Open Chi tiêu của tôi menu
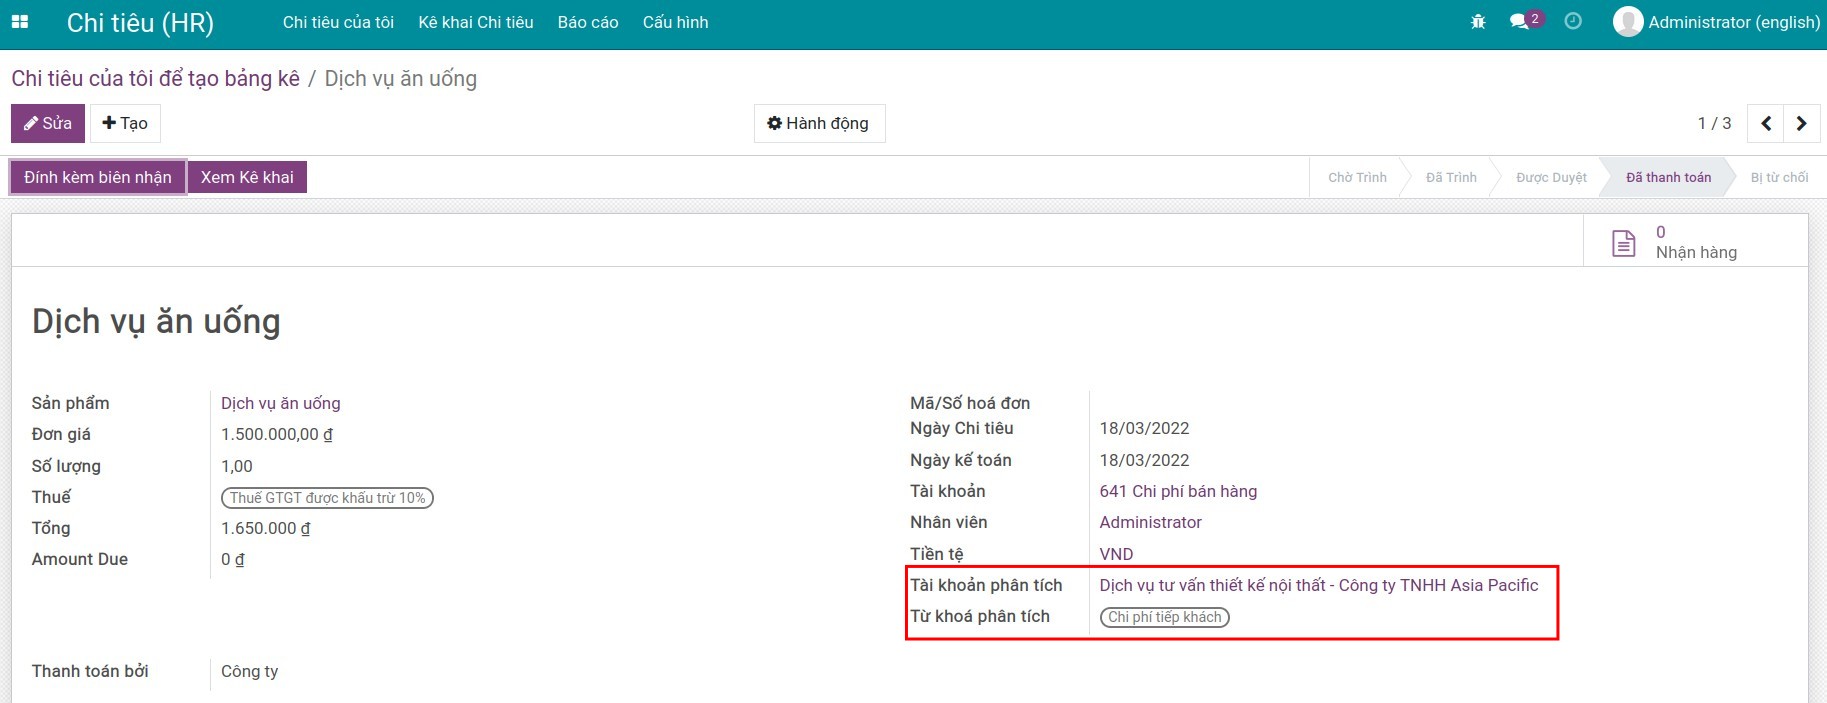 pyautogui.click(x=338, y=22)
